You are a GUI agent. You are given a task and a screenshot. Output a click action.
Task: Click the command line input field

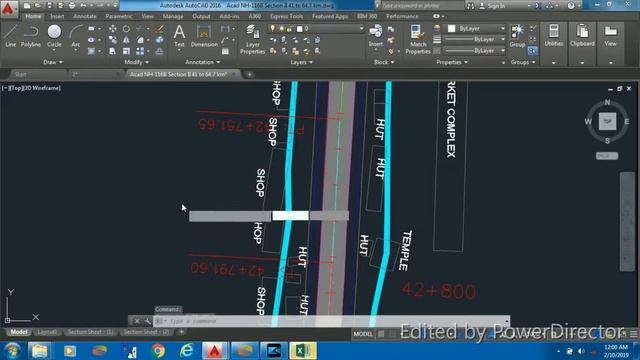click(331, 321)
